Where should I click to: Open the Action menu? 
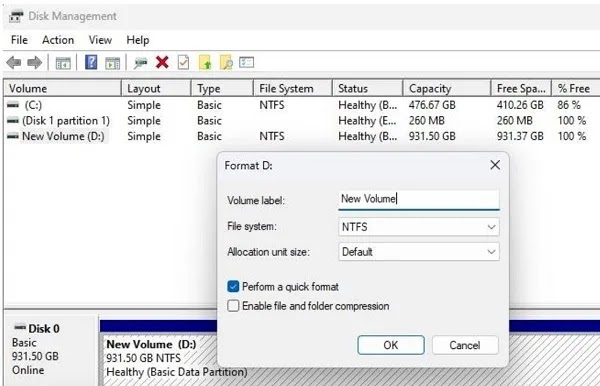tap(58, 40)
